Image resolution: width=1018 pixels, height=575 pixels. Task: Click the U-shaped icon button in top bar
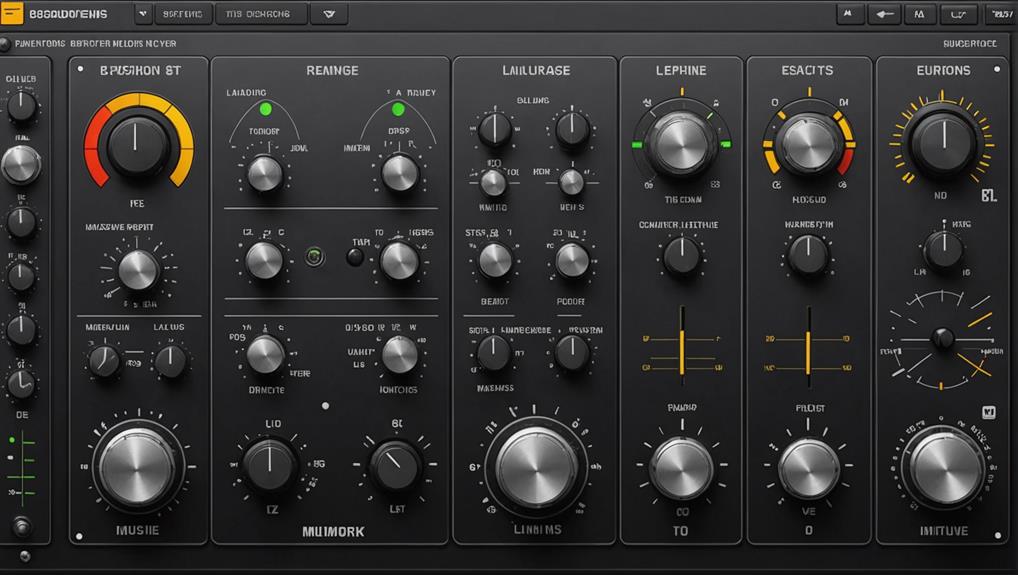point(958,13)
